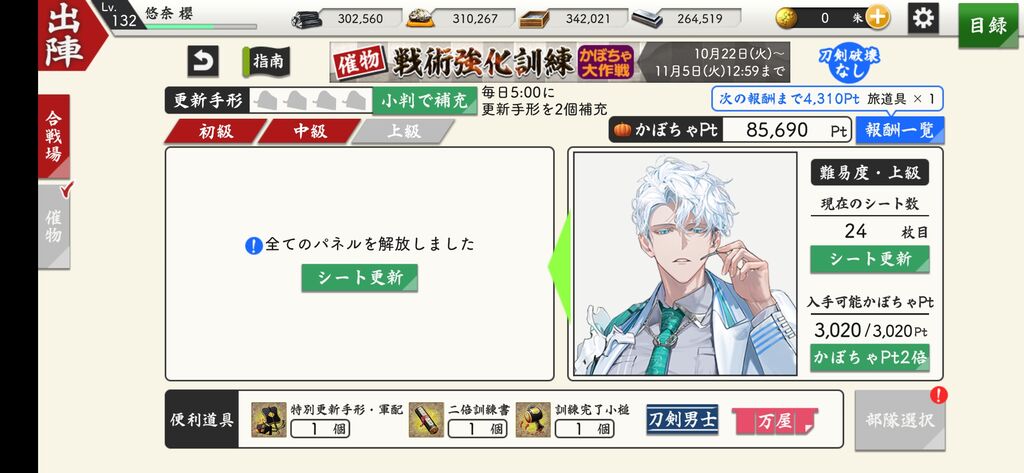Image resolution: width=1024 pixels, height=473 pixels.
Task: Open the settings gear icon
Action: tap(923, 18)
